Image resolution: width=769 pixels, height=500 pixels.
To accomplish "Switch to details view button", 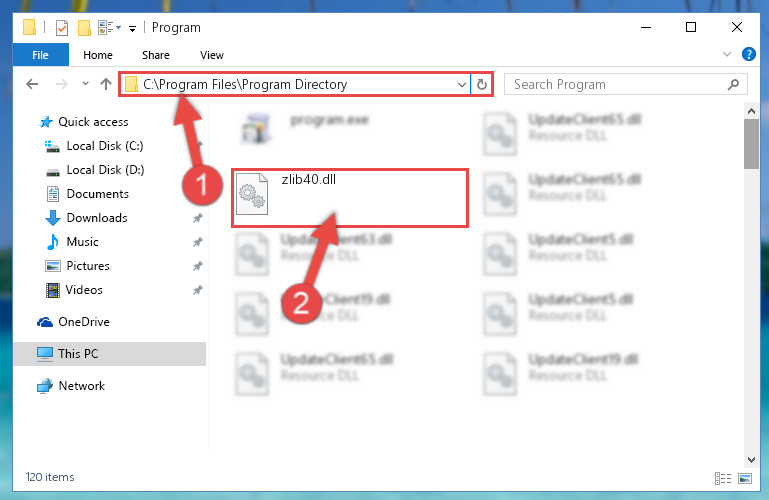I will (x=723, y=478).
